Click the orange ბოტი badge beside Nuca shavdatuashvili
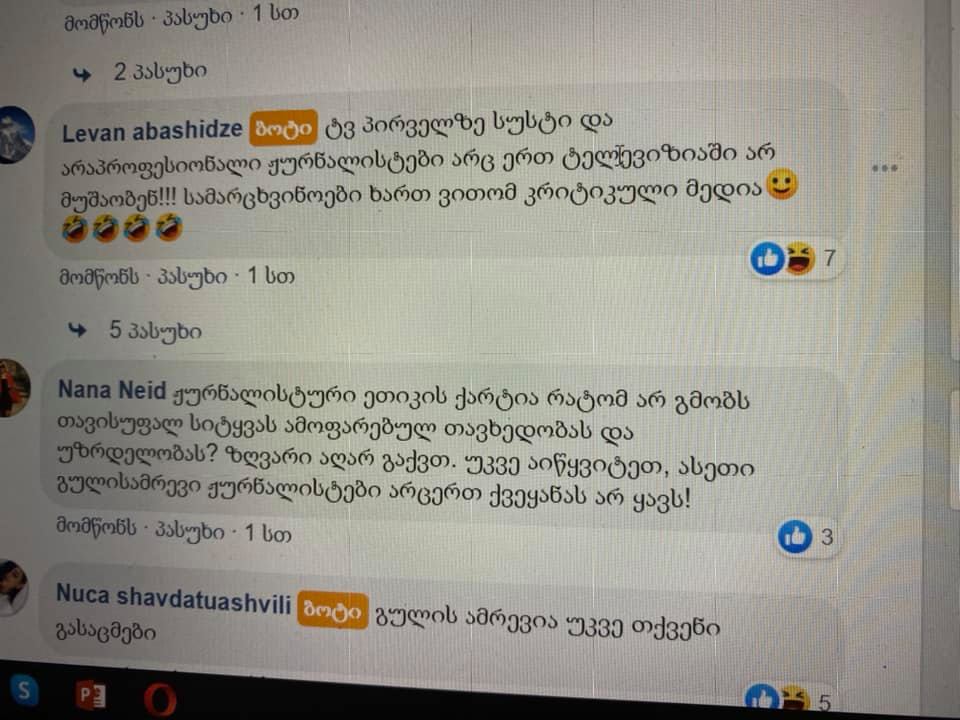Viewport: 960px width, 720px height. click(x=332, y=610)
